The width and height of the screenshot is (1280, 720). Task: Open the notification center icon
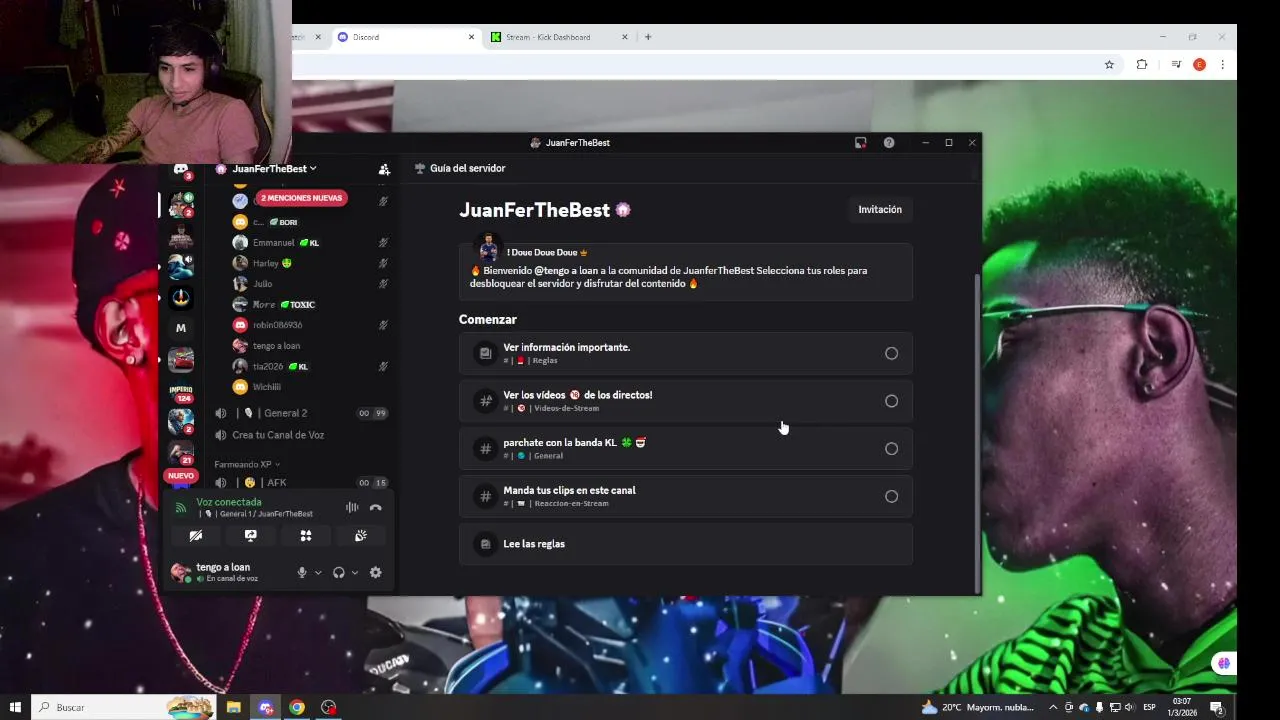(x=1216, y=707)
